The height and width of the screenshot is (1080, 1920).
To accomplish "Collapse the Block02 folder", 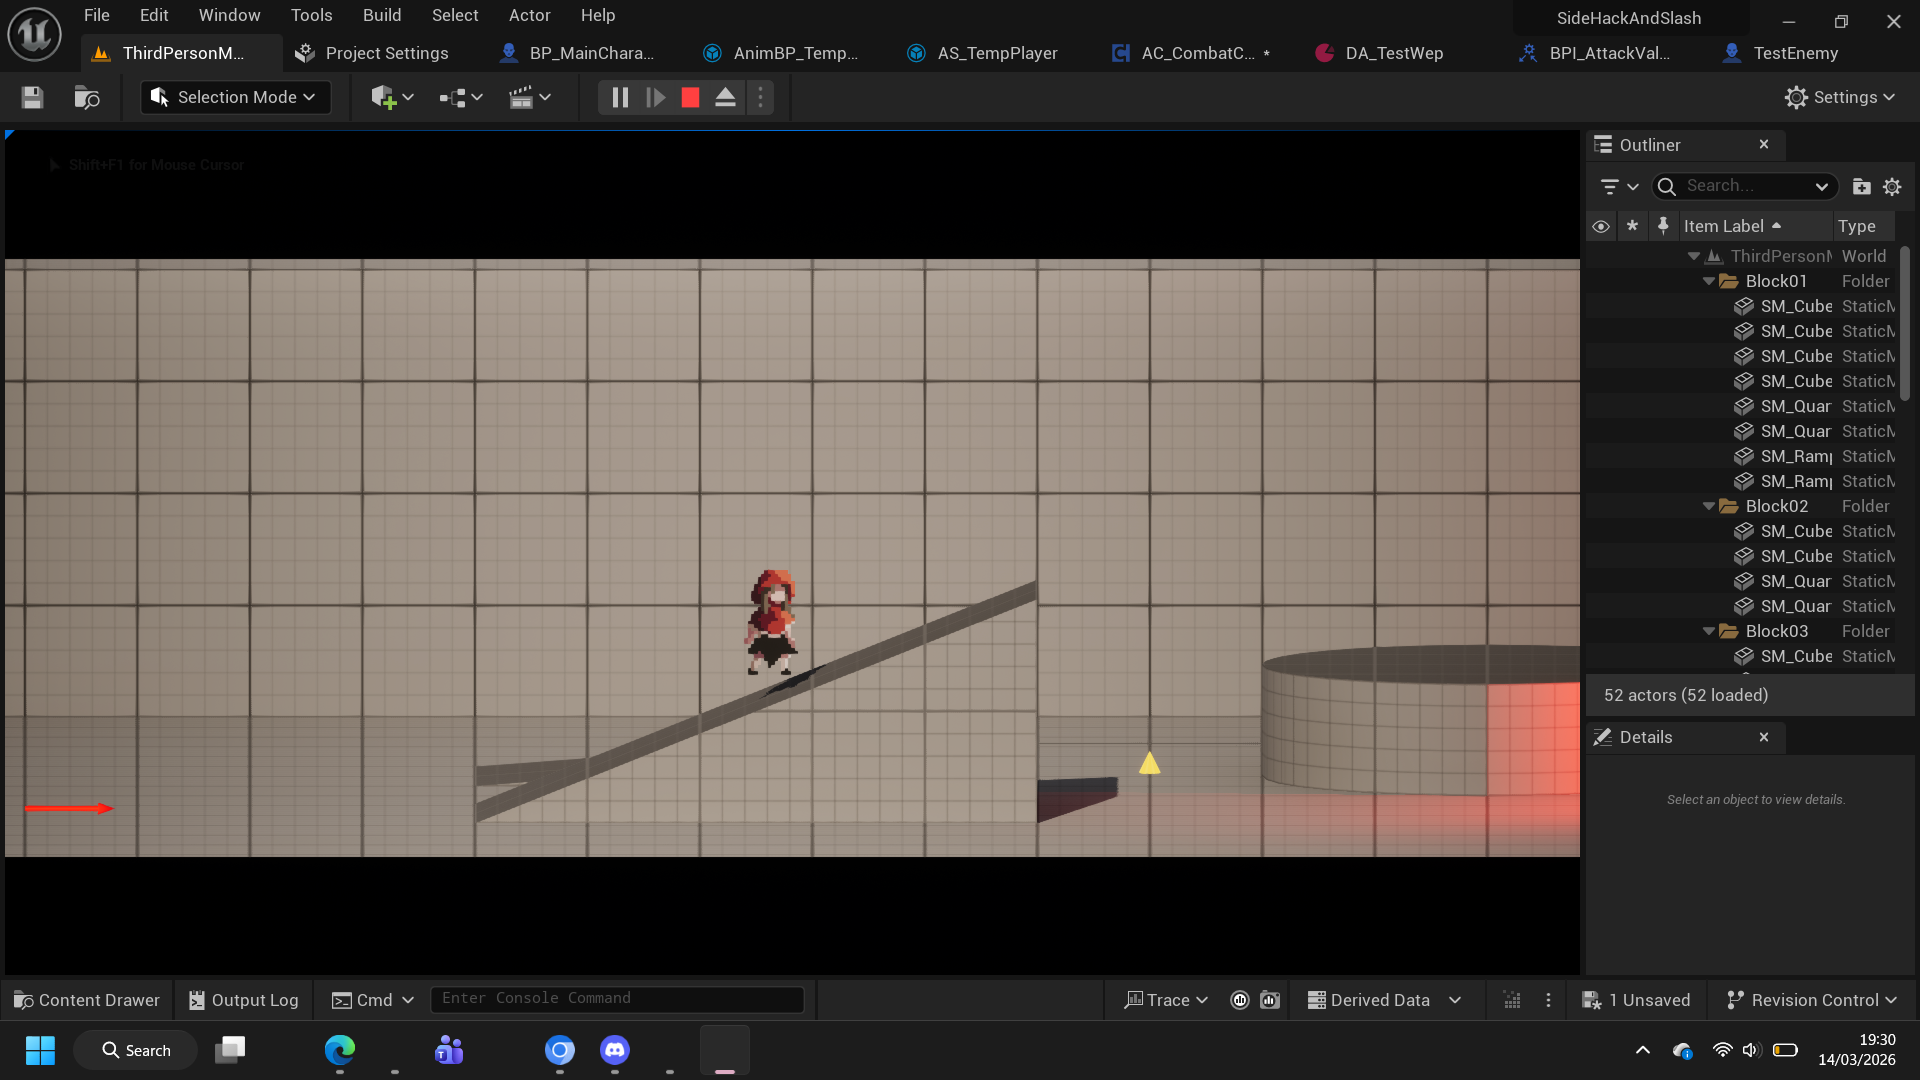I will pyautogui.click(x=1709, y=506).
